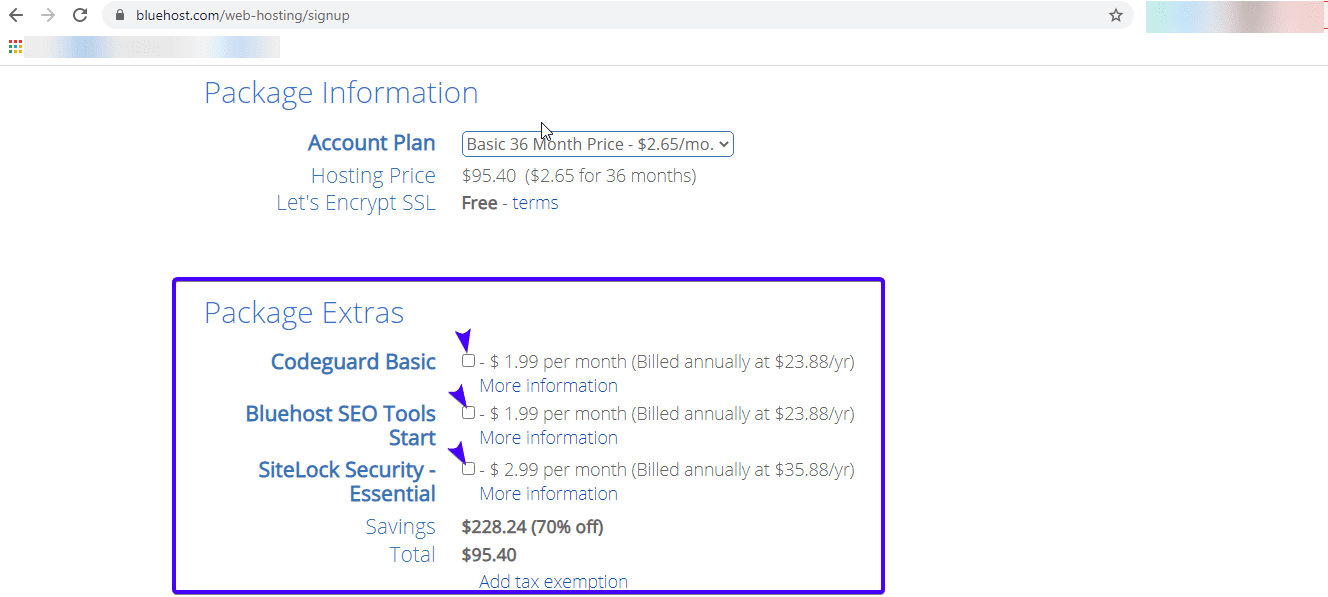Click the SiteLock Security - Essential label
This screenshot has width=1328, height=597.
[347, 482]
